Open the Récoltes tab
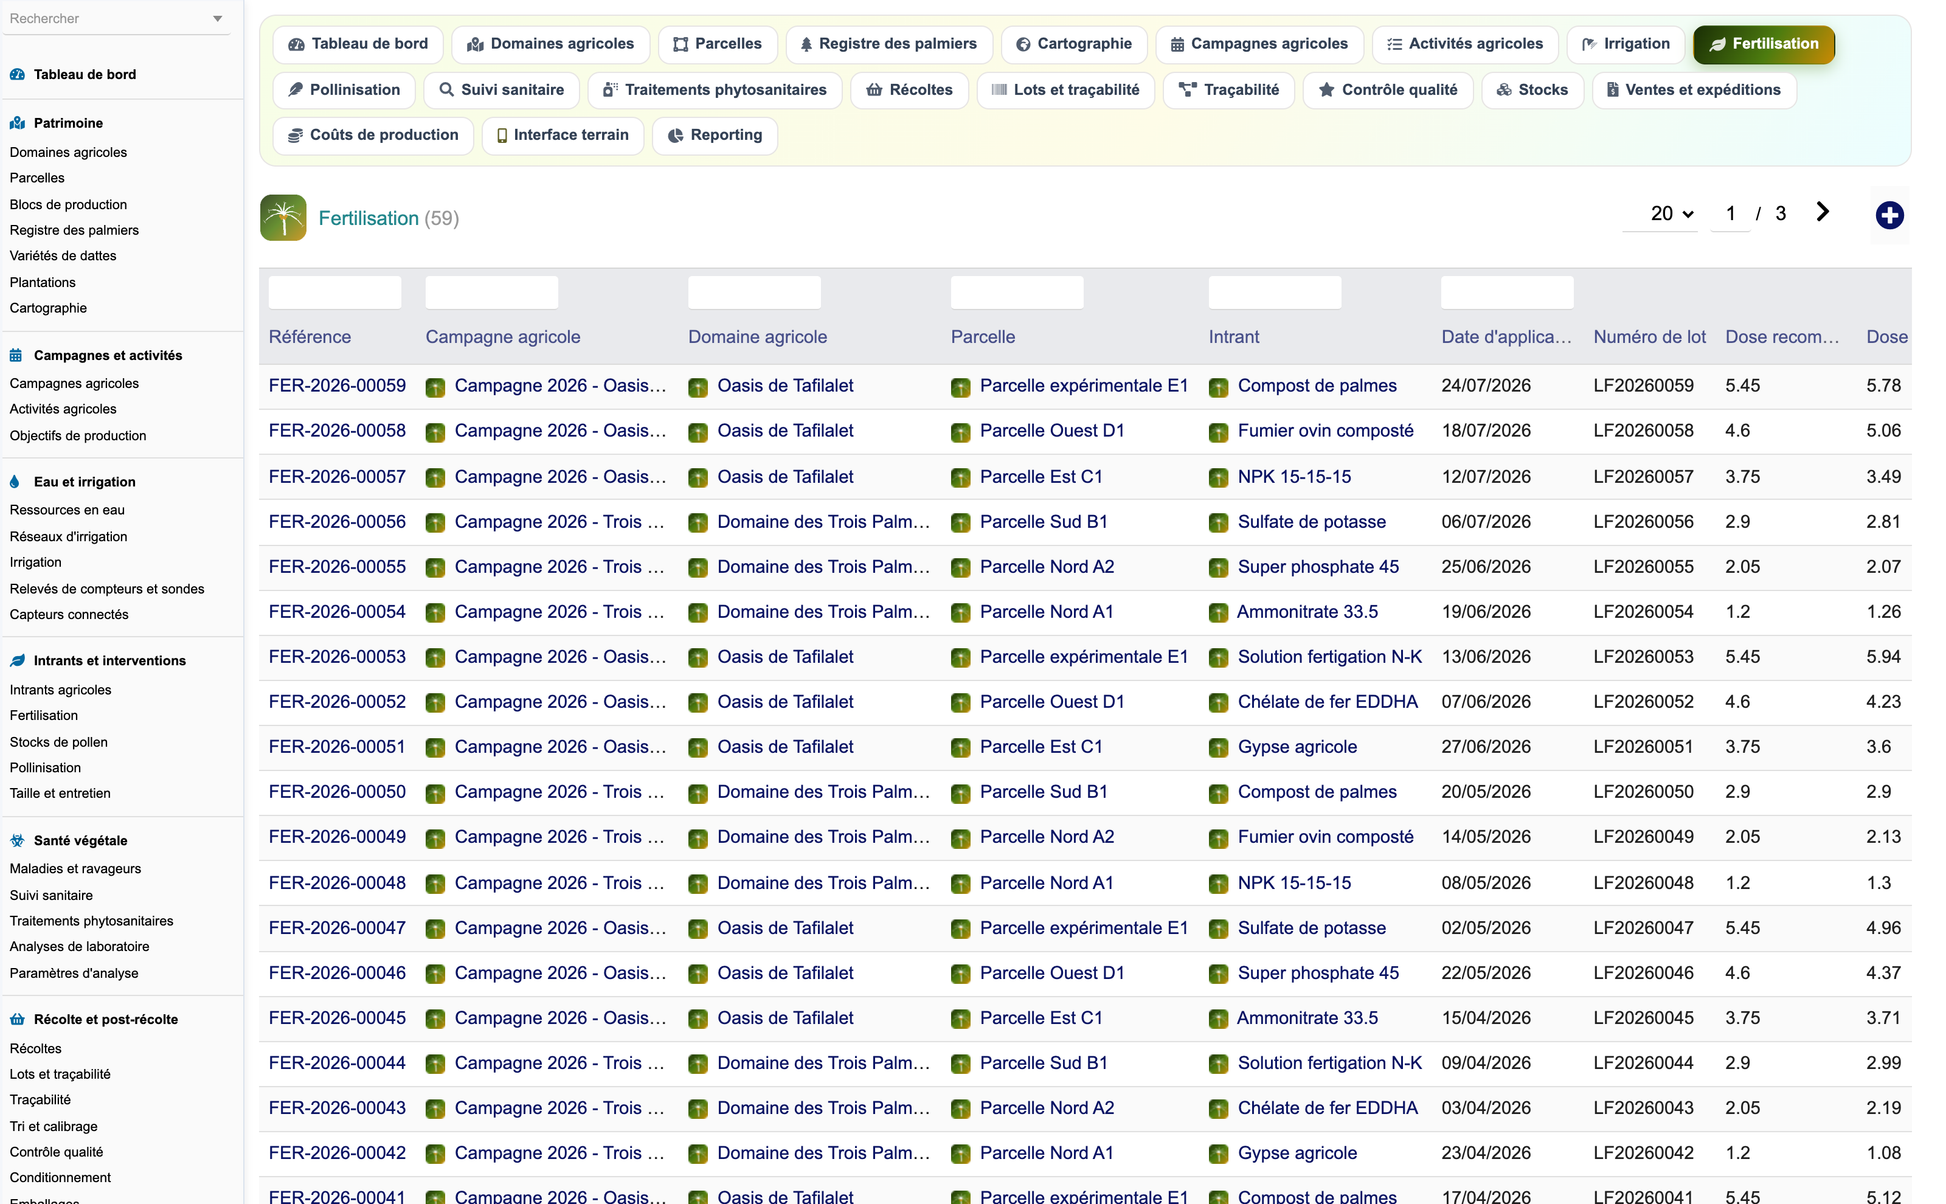Screen dimensions: 1946x1204 point(909,90)
